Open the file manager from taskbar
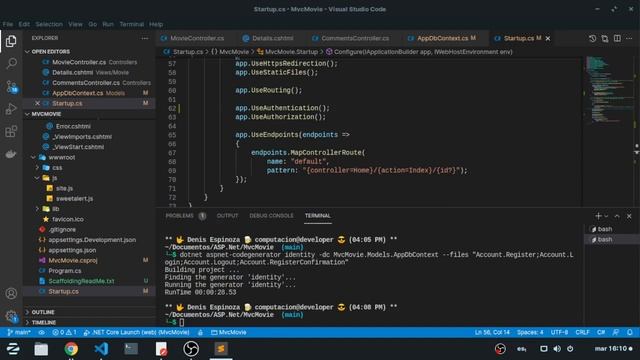The image size is (640, 360). coord(41,349)
